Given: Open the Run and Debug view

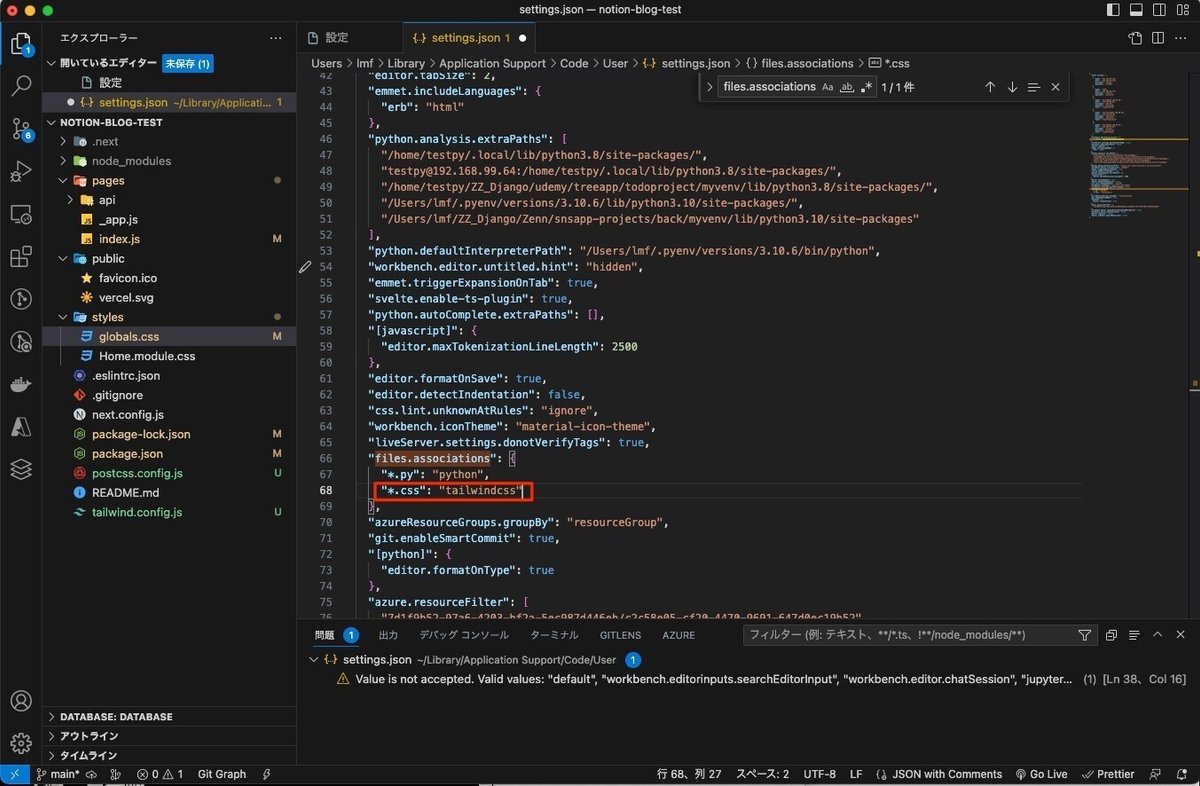Looking at the screenshot, I should [21, 172].
